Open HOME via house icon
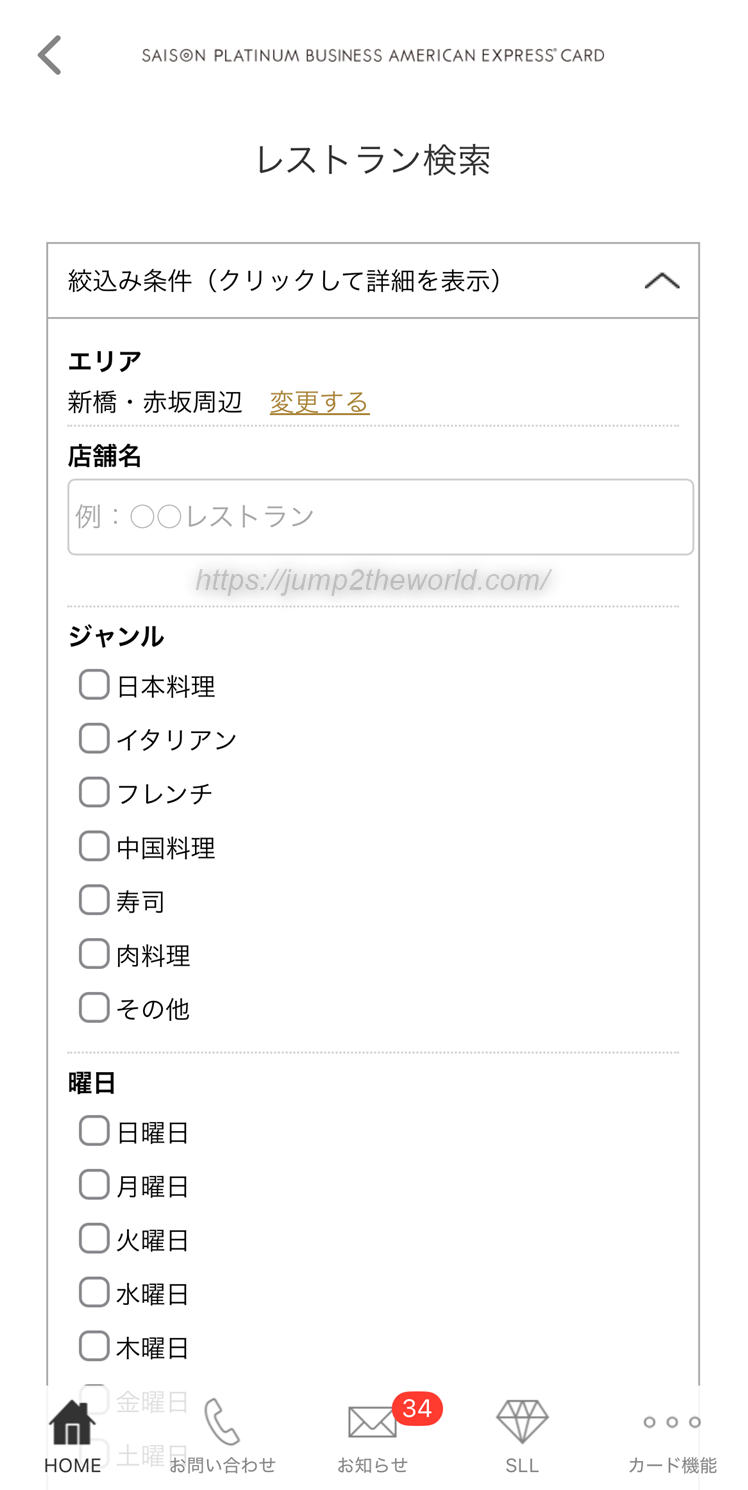This screenshot has width=748, height=1490. [x=72, y=1423]
